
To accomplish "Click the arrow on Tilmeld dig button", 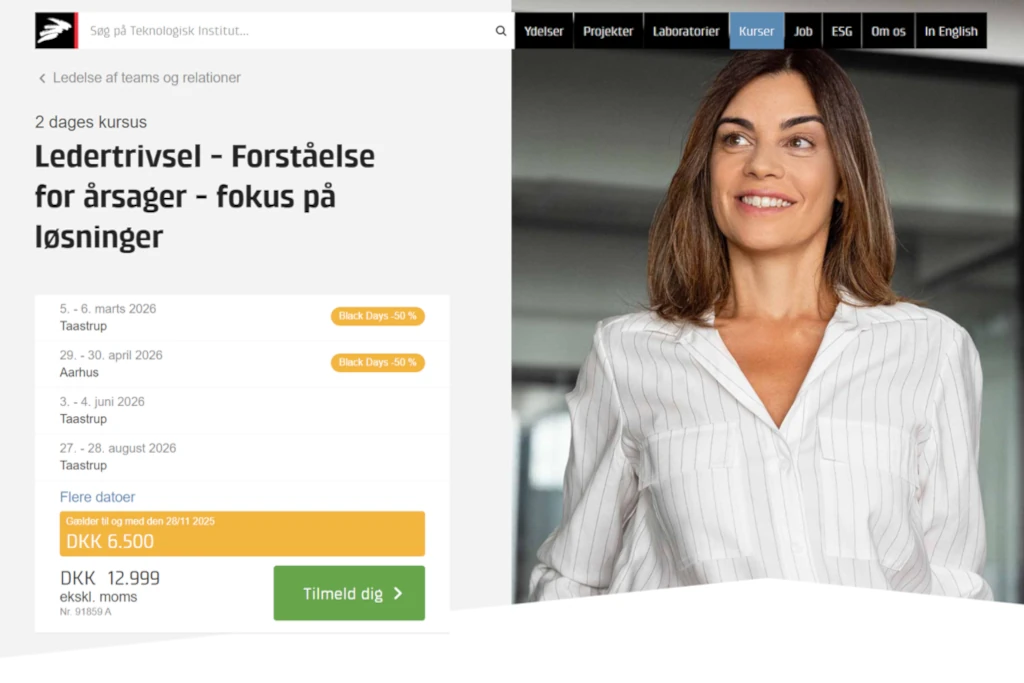I will (x=398, y=594).
